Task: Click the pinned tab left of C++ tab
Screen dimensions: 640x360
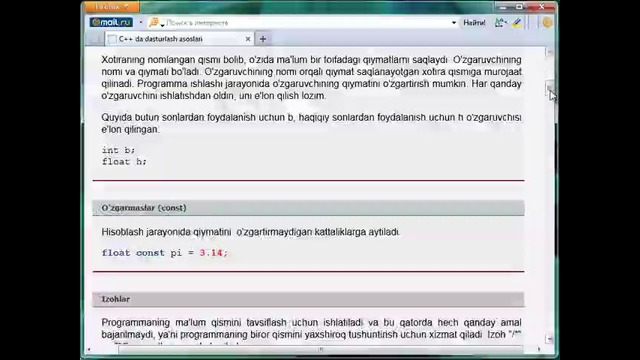Action: pyautogui.click(x=95, y=39)
